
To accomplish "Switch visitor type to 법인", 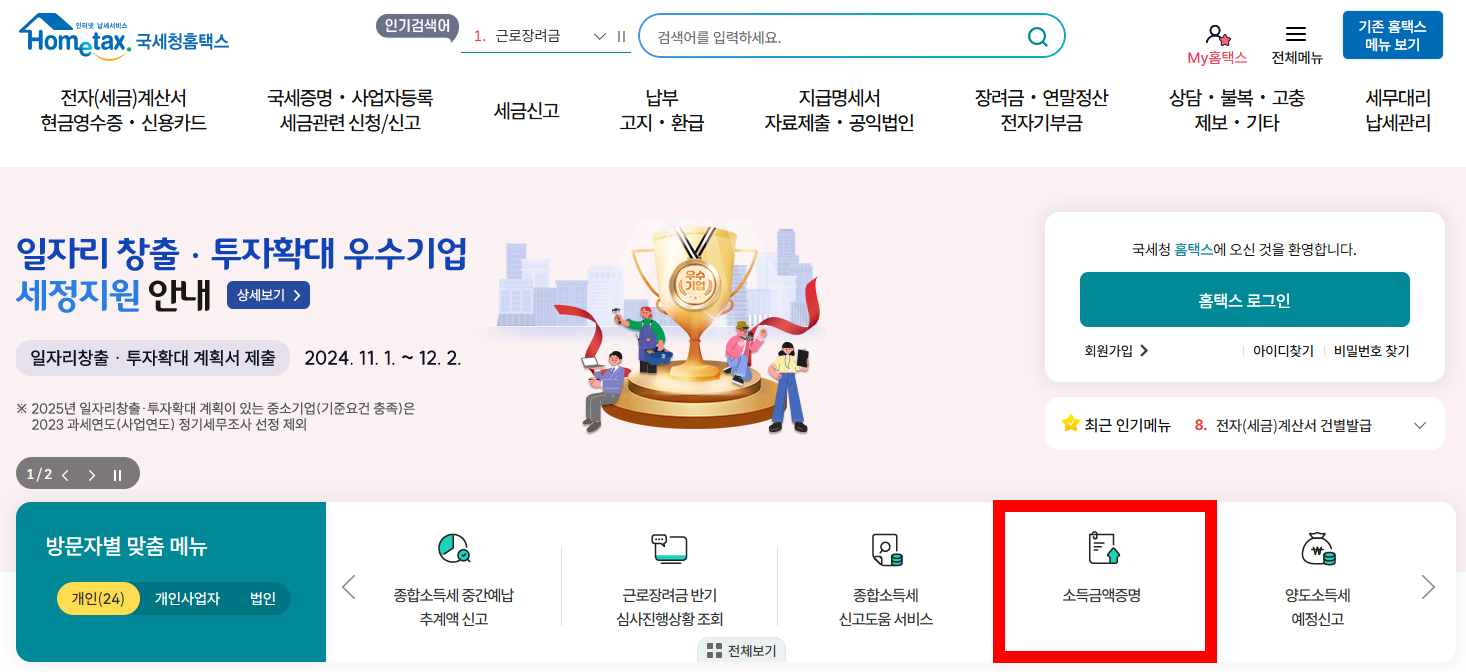I will tap(262, 599).
